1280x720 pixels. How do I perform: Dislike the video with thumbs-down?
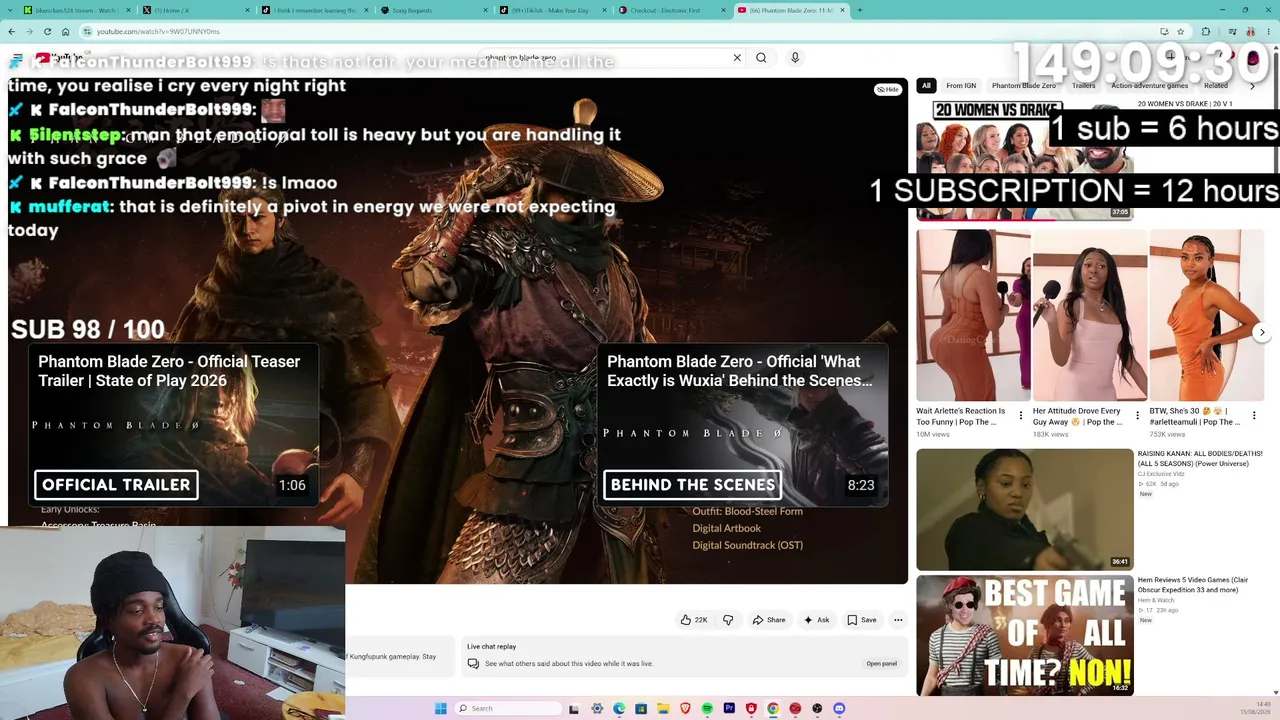728,620
